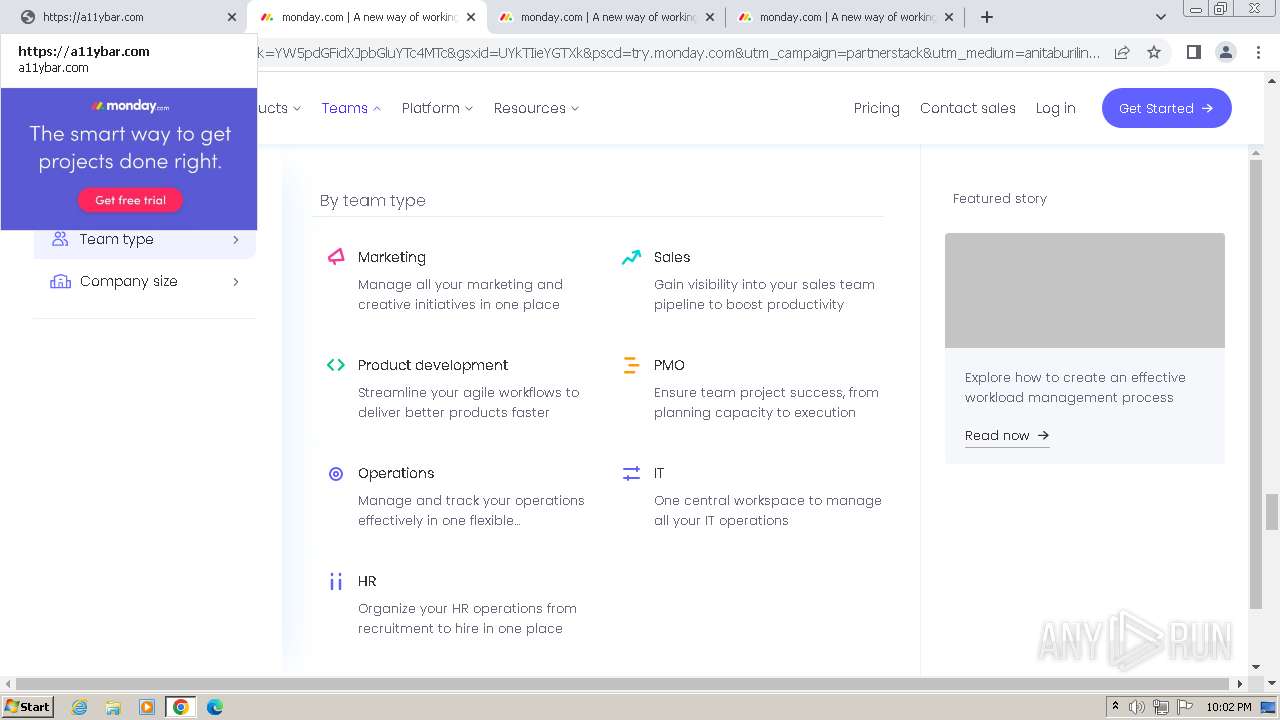
Task: Click the Get free trial button
Action: click(x=131, y=200)
